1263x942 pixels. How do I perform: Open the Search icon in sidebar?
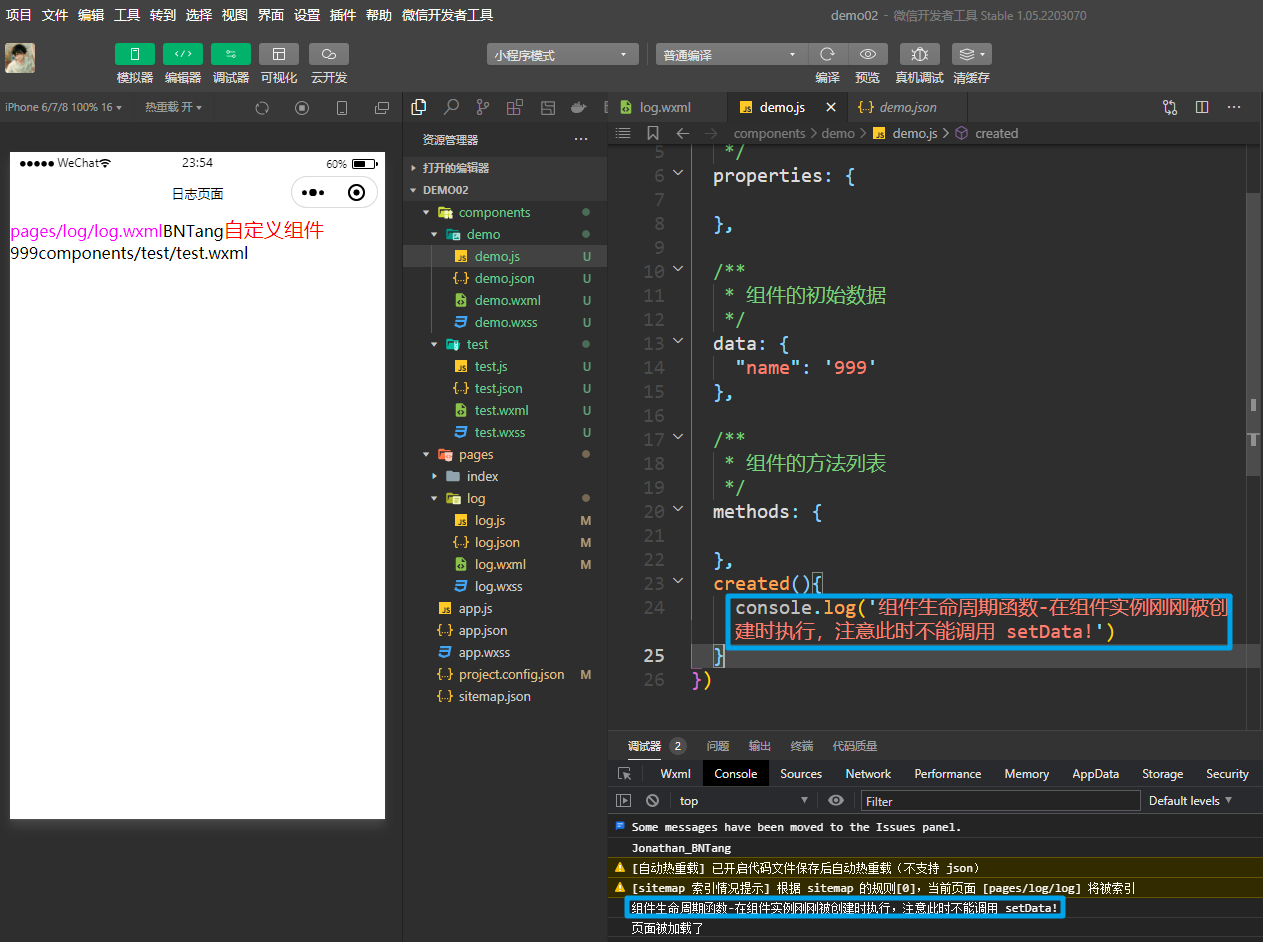click(451, 107)
